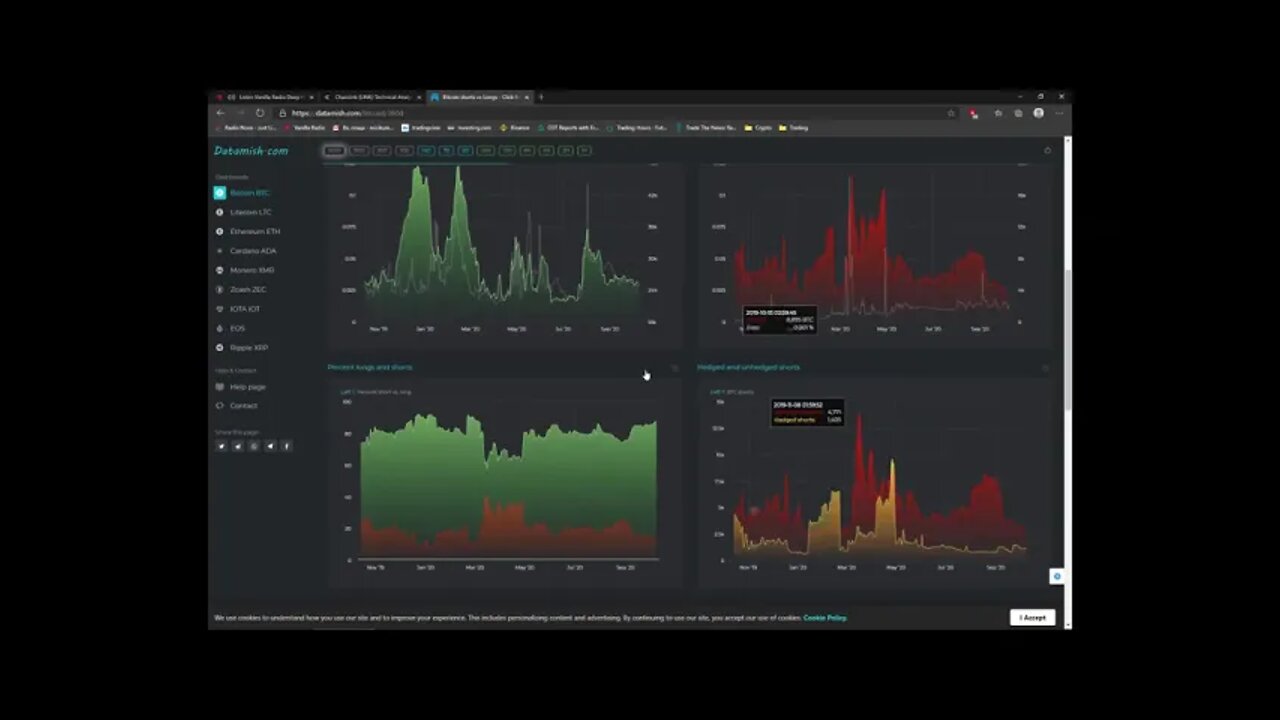Click the Datamish.com logo
The image size is (1280, 720).
pyautogui.click(x=251, y=151)
